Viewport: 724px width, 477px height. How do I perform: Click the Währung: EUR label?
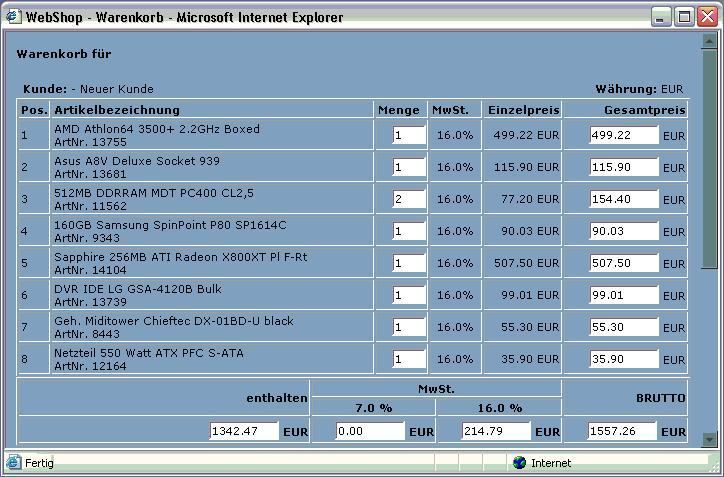pos(639,89)
